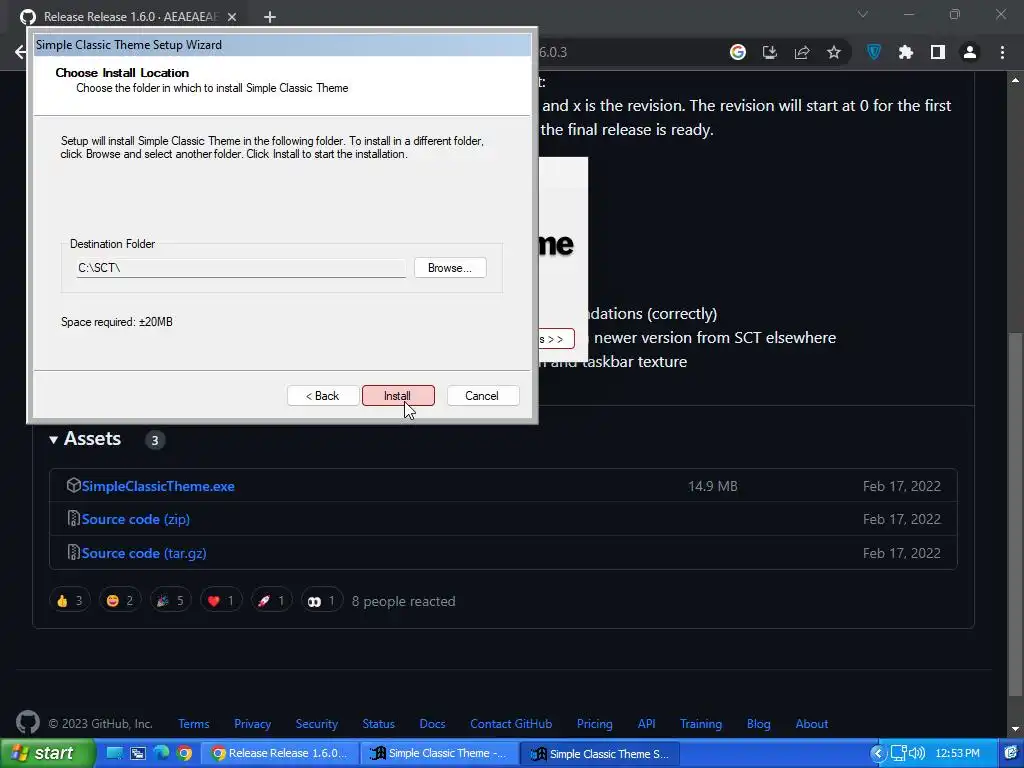Image resolution: width=1024 pixels, height=768 pixels.
Task: Click the eyes reaction
Action: pyautogui.click(x=322, y=601)
